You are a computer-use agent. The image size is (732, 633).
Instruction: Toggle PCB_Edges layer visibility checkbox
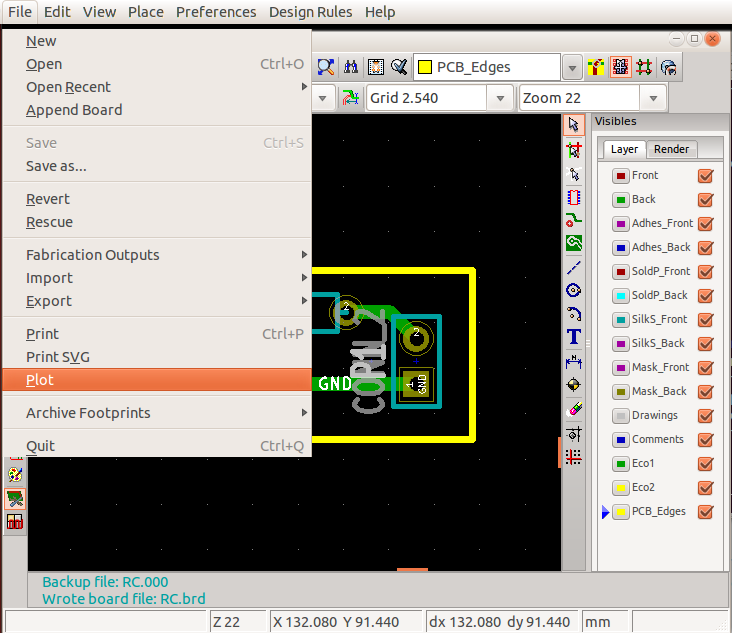pyautogui.click(x=705, y=512)
